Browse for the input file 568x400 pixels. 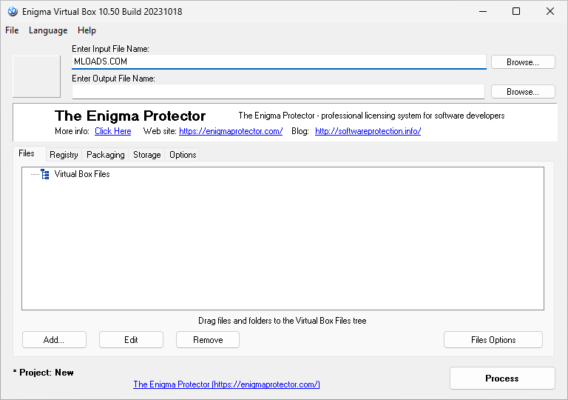click(523, 62)
